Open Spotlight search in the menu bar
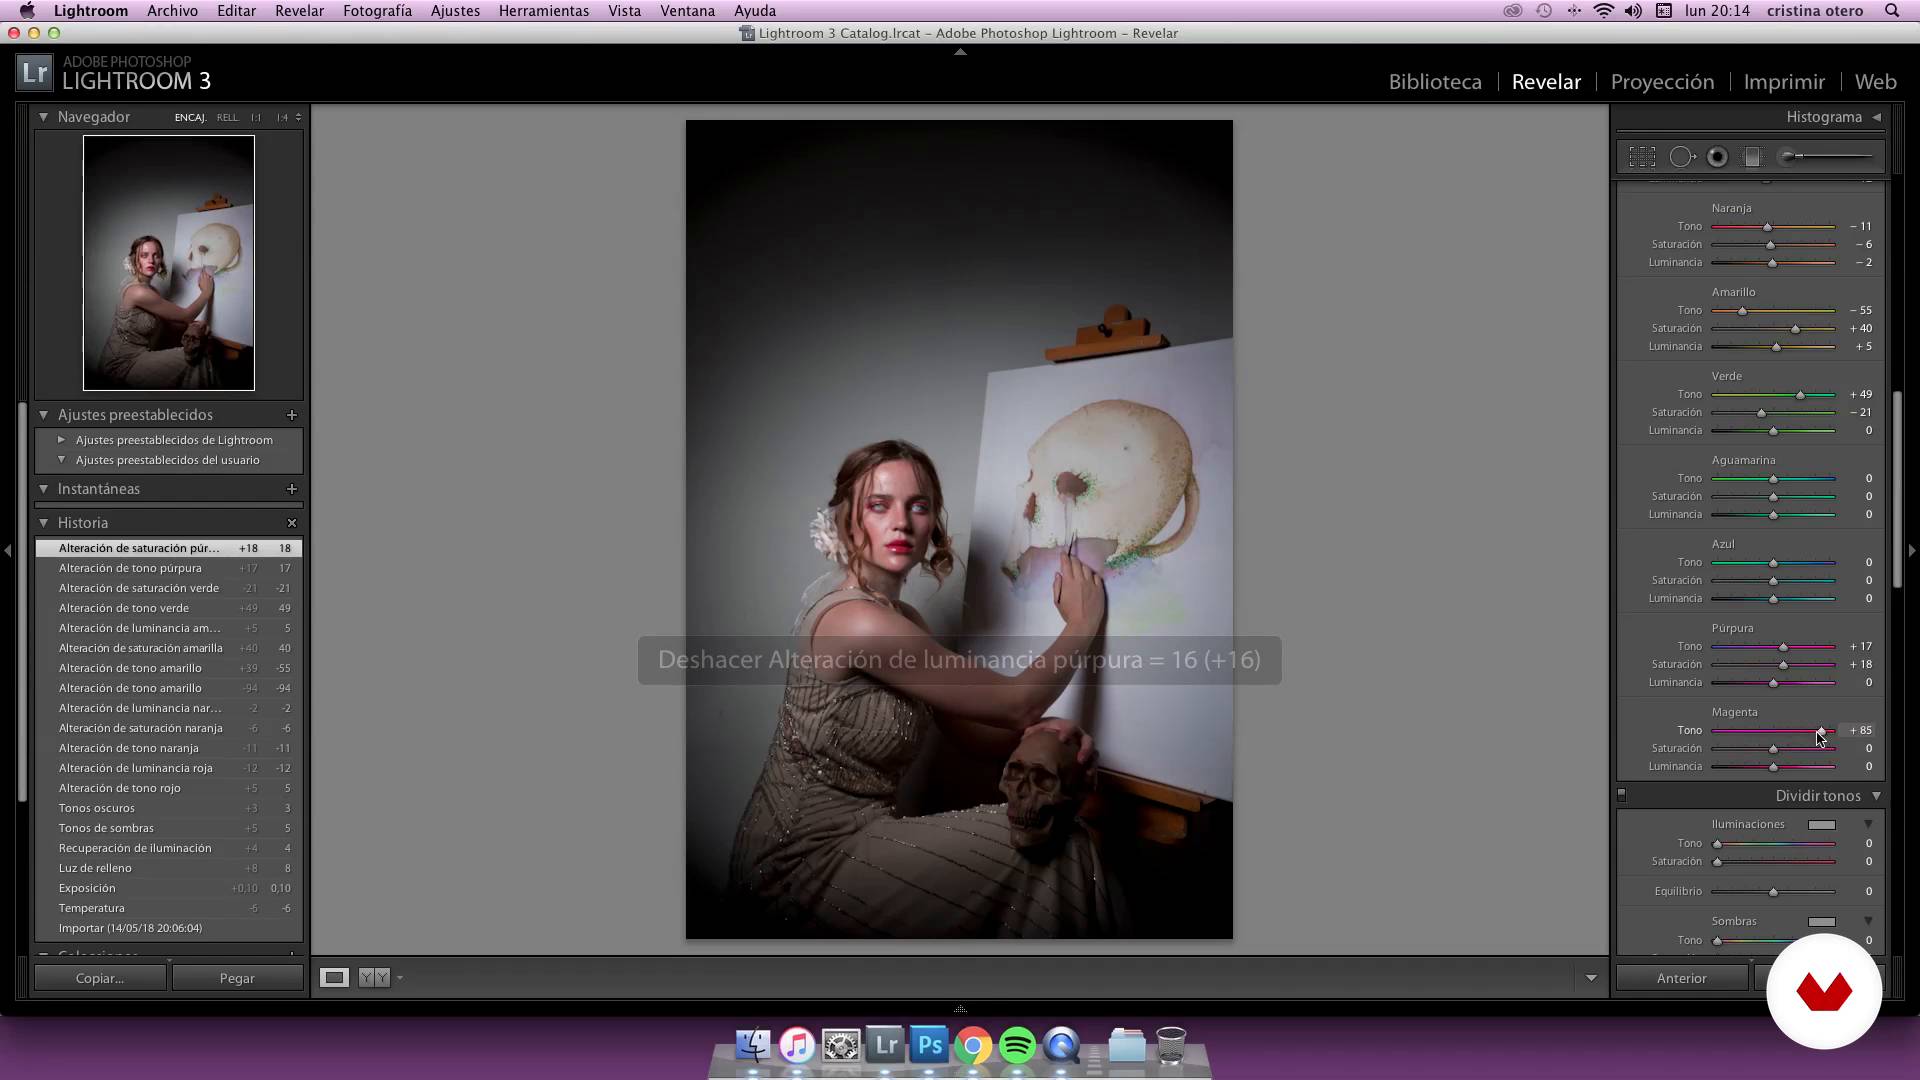The width and height of the screenshot is (1920, 1080). [x=1892, y=11]
